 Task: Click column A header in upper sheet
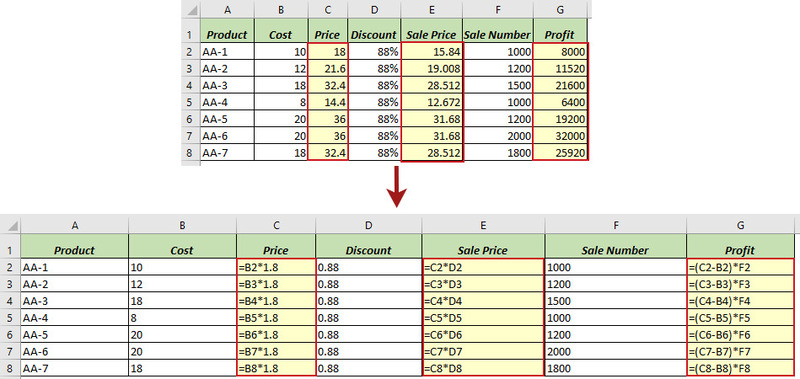tap(227, 9)
